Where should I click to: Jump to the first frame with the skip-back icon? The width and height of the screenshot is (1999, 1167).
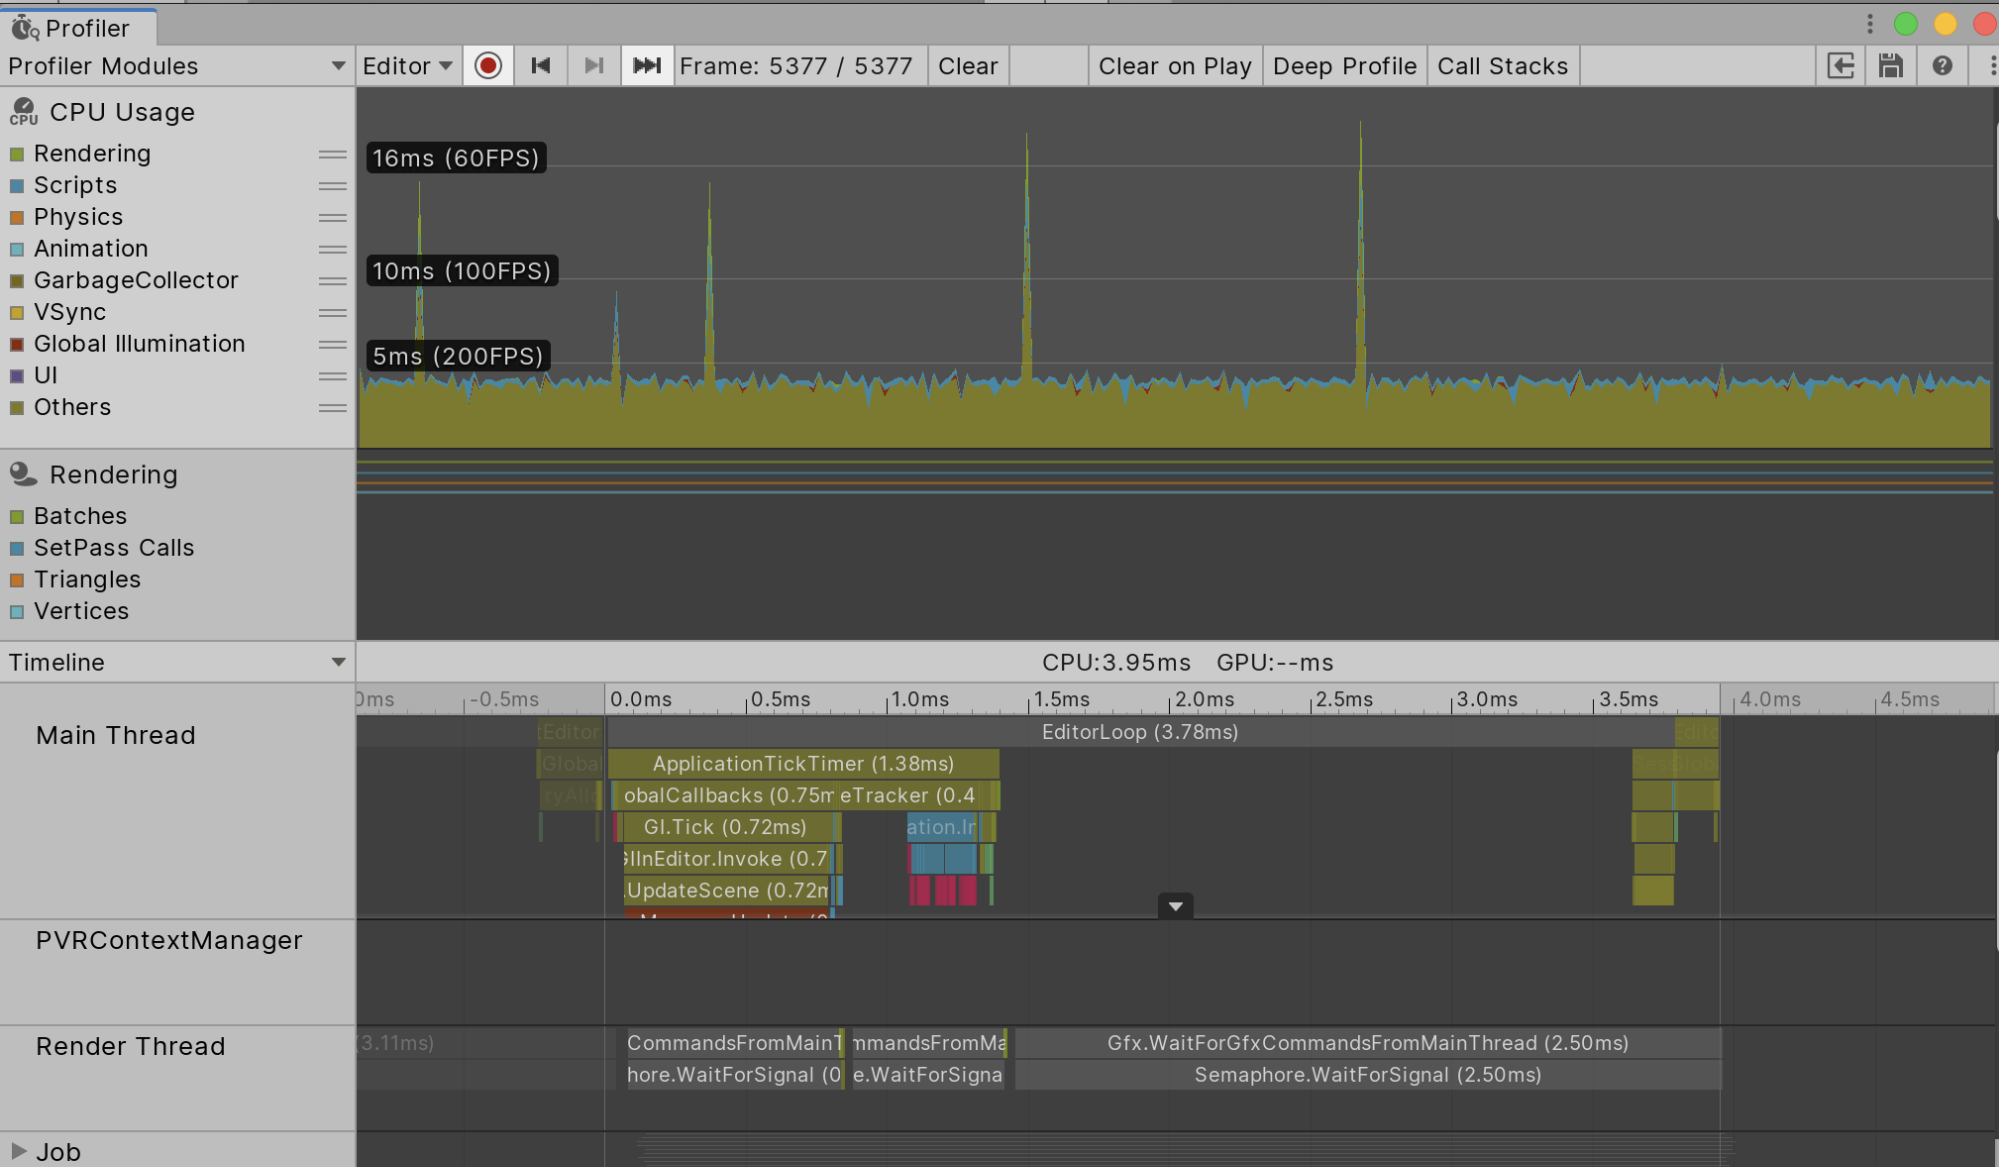coord(540,65)
